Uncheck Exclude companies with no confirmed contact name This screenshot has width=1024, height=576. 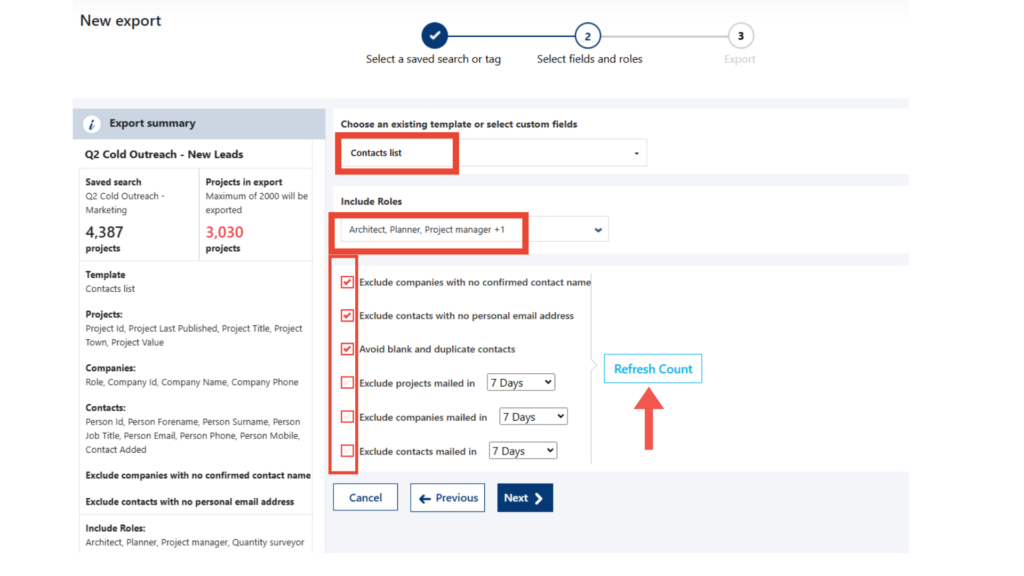[x=347, y=282]
